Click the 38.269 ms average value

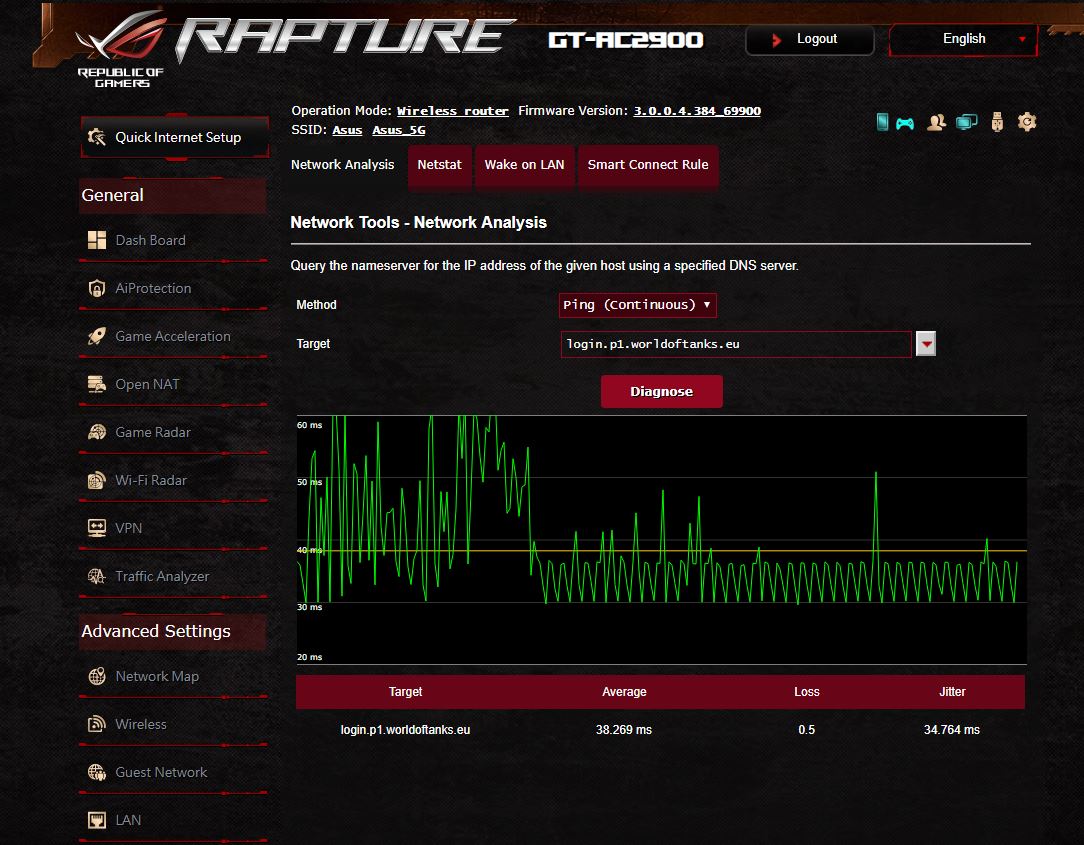[x=624, y=730]
